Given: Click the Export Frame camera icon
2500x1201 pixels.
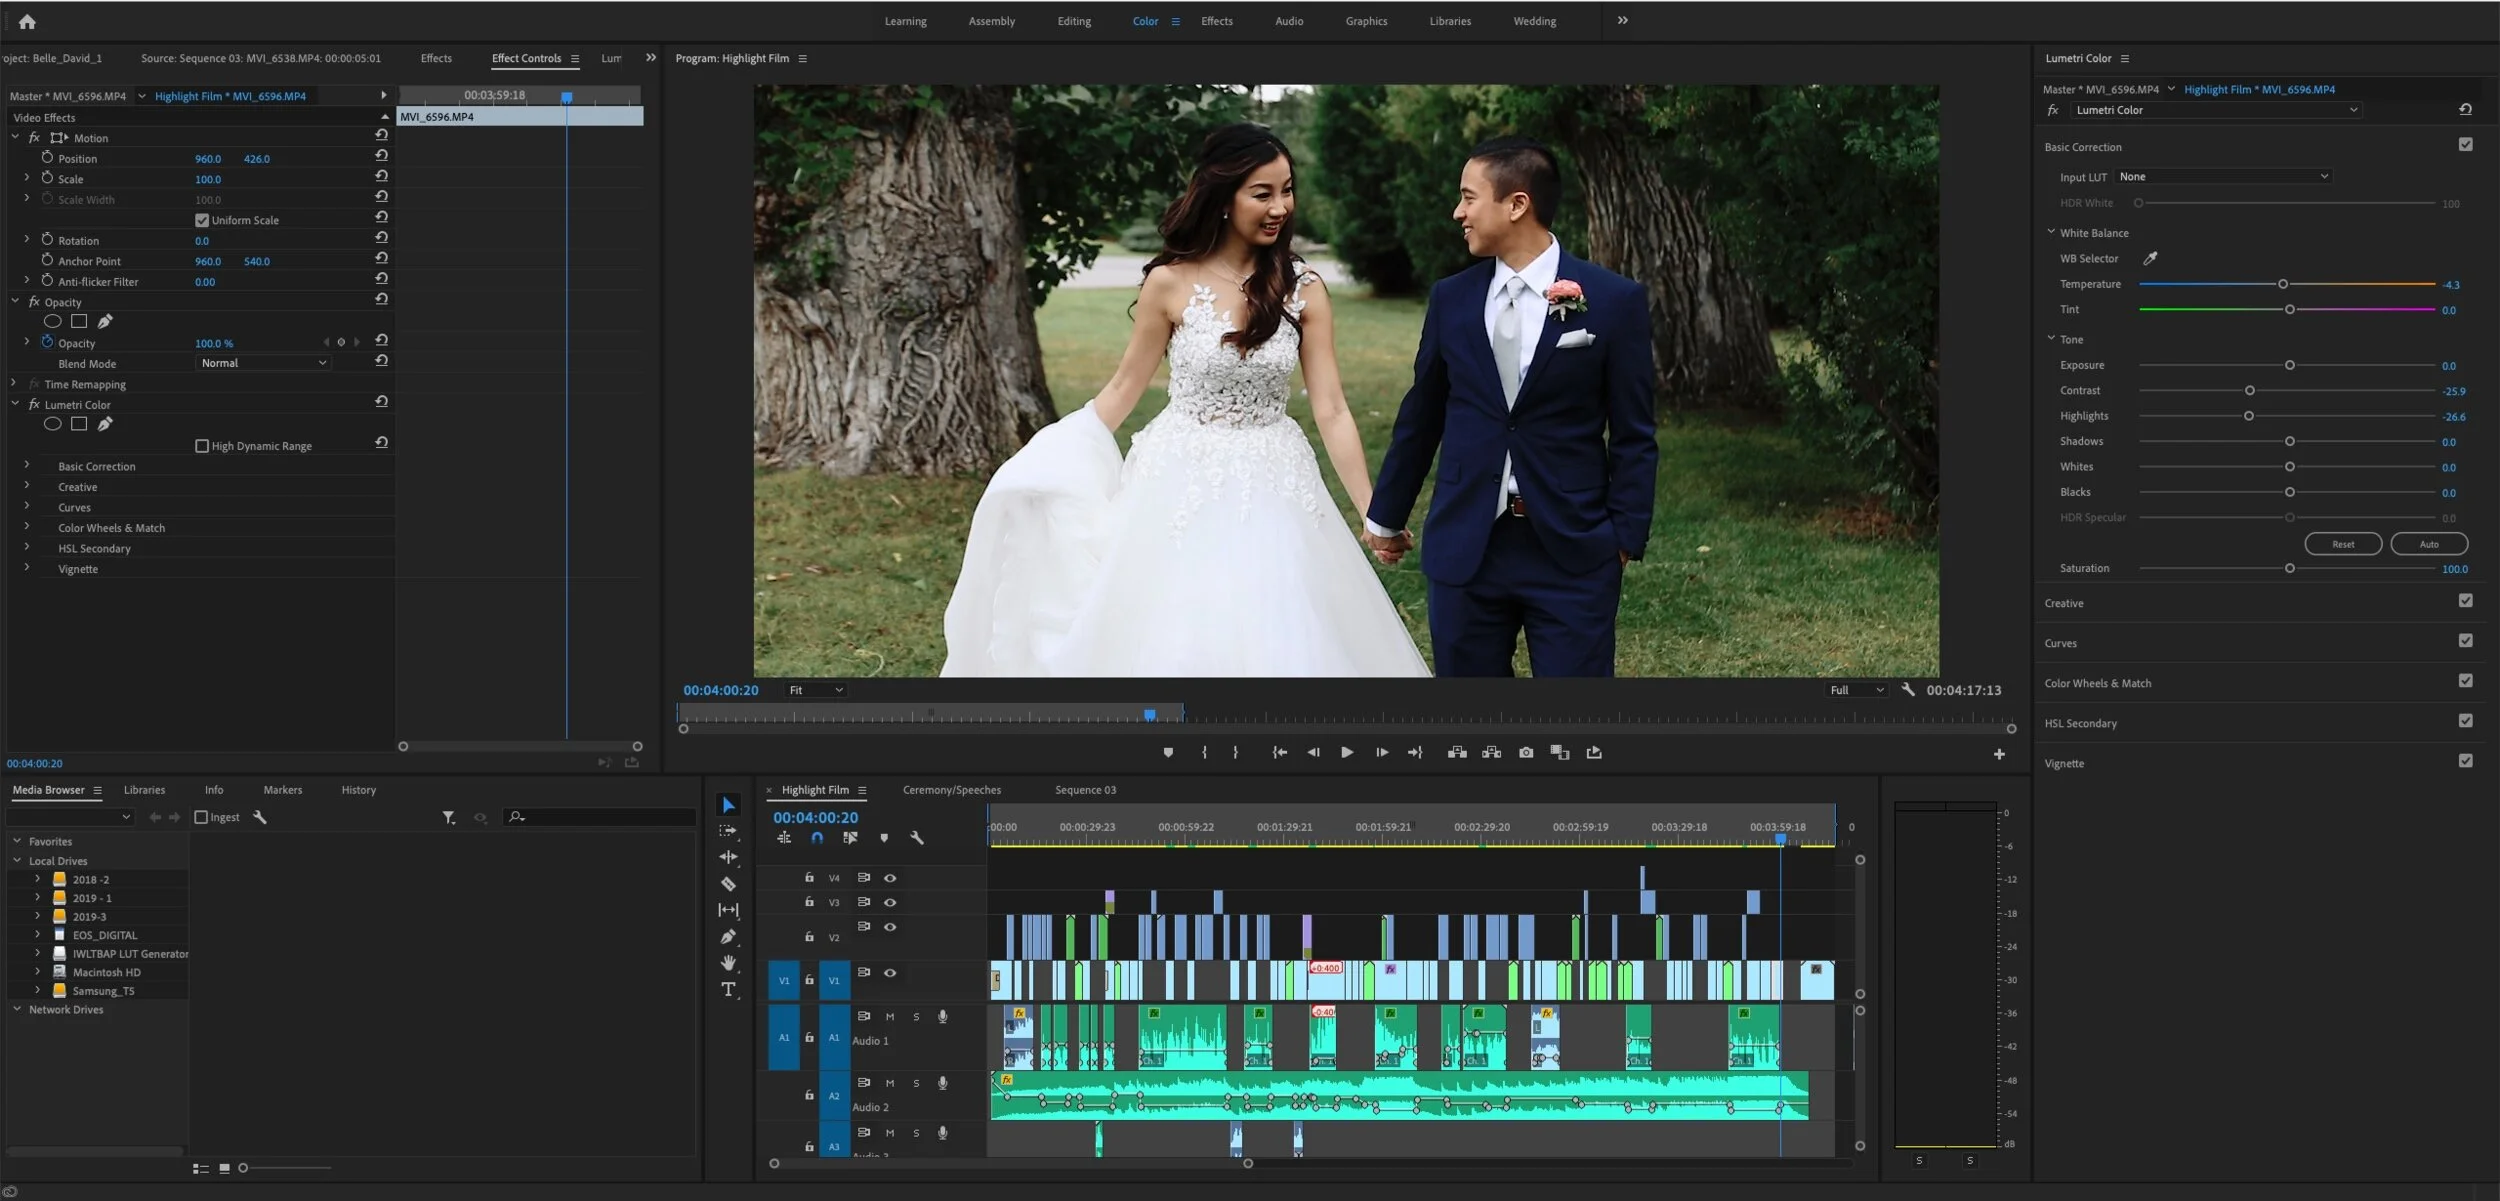Looking at the screenshot, I should pyautogui.click(x=1525, y=753).
